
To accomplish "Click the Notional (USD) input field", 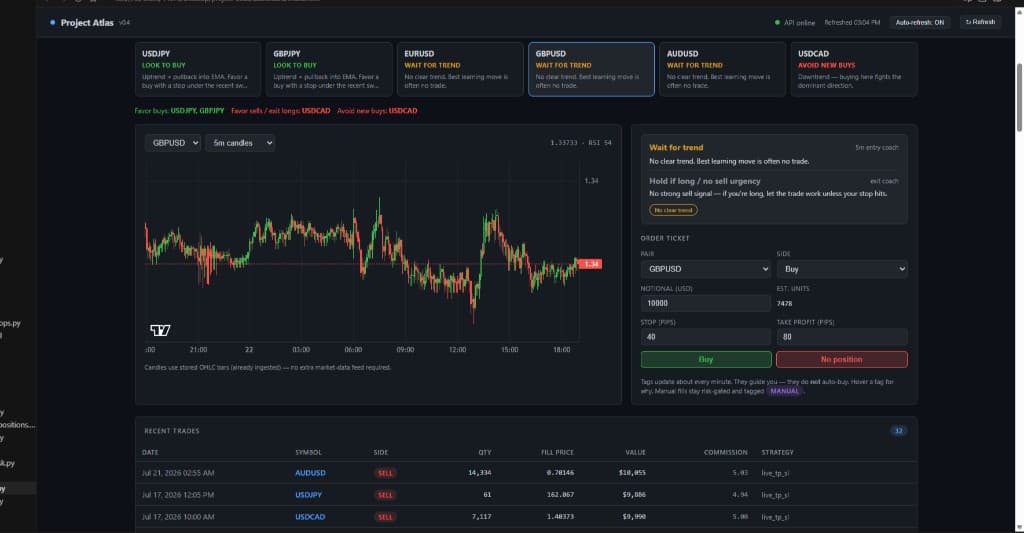I will 705,303.
